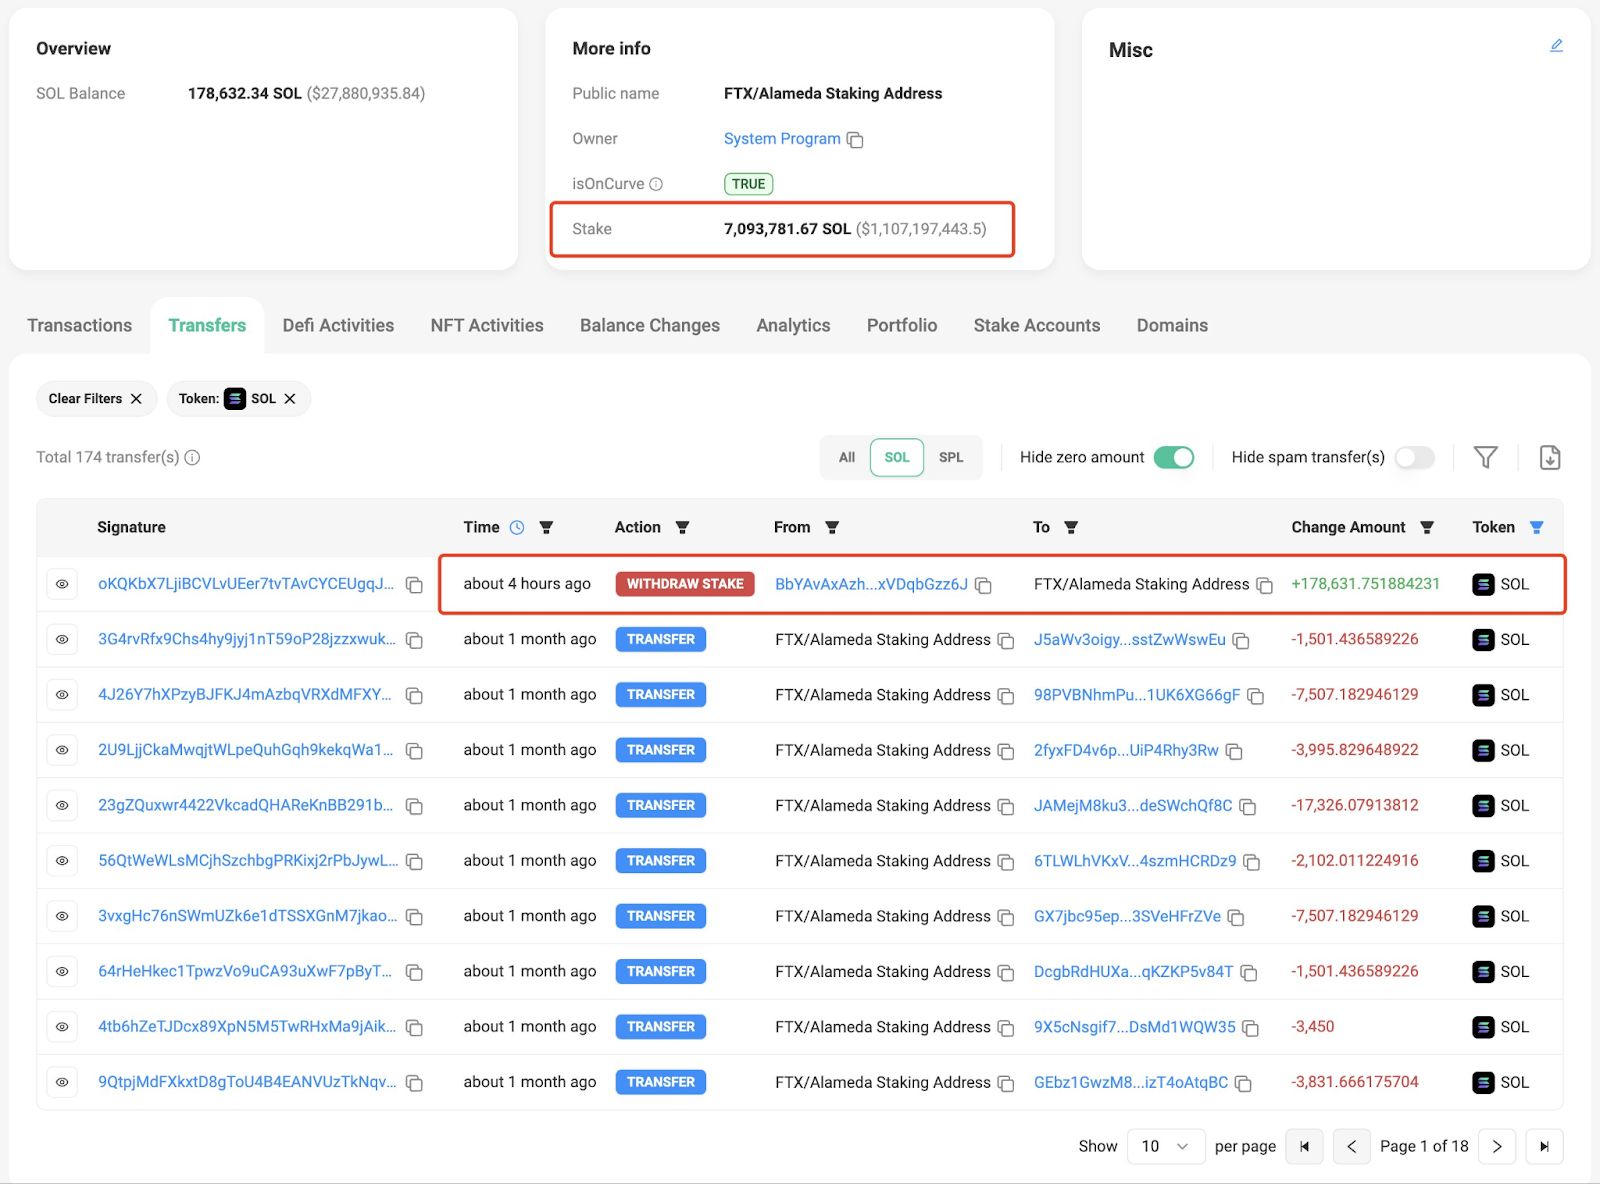Click info icon next to total transfers
The width and height of the screenshot is (1600, 1184).
coord(193,457)
